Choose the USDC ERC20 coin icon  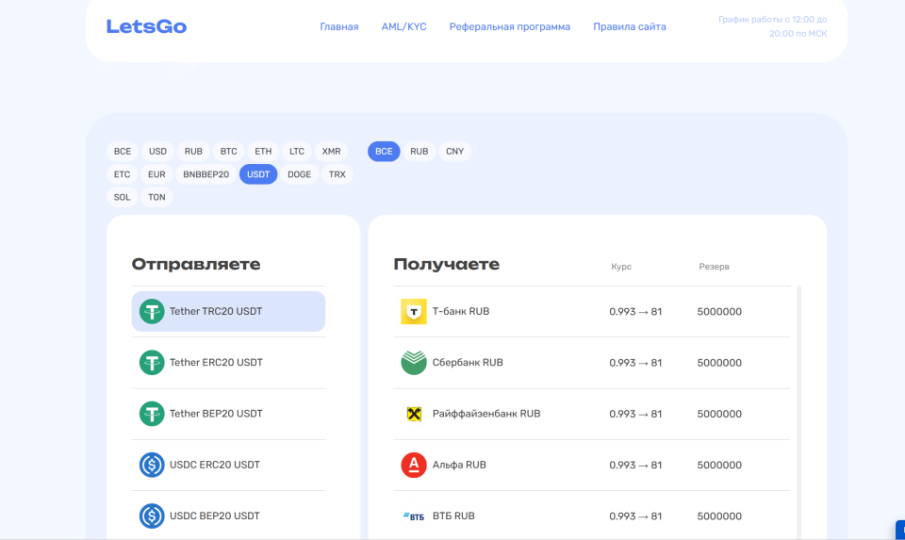click(152, 465)
